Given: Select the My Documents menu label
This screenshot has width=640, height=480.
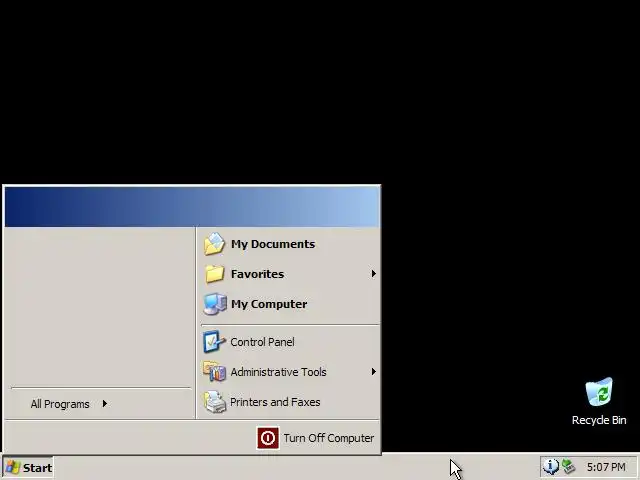Looking at the screenshot, I should pos(273,244).
